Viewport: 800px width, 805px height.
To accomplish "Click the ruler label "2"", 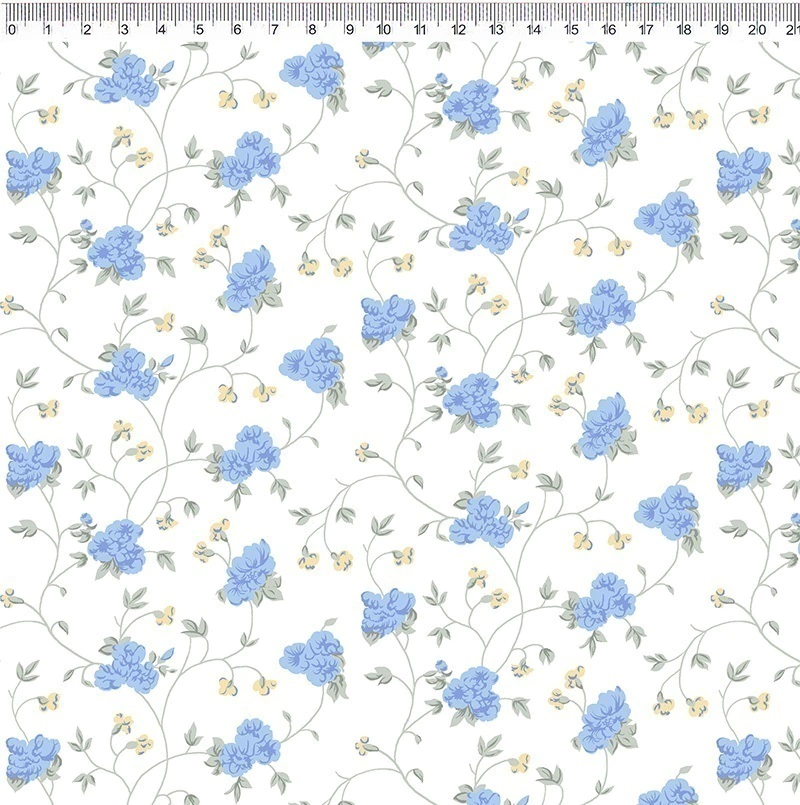I will pyautogui.click(x=87, y=29).
